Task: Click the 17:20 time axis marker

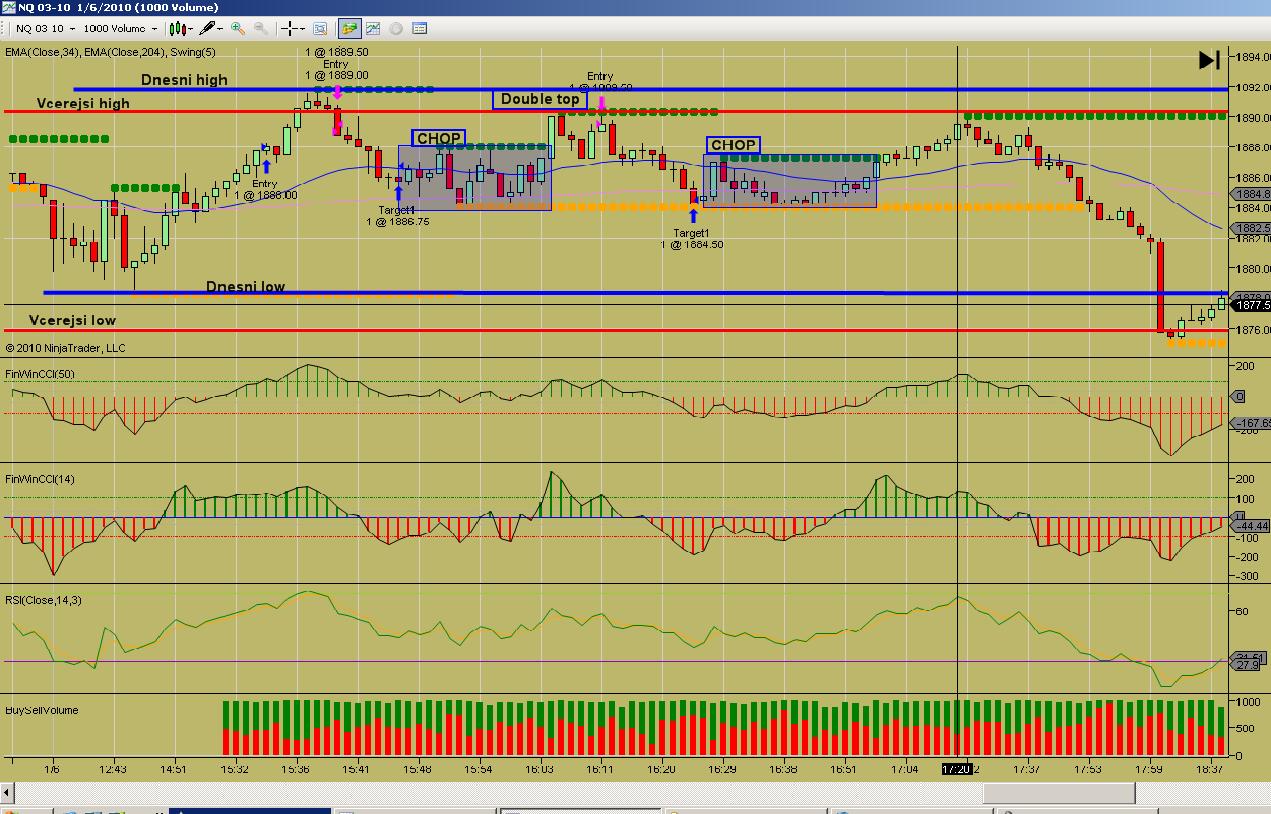Action: (955, 768)
